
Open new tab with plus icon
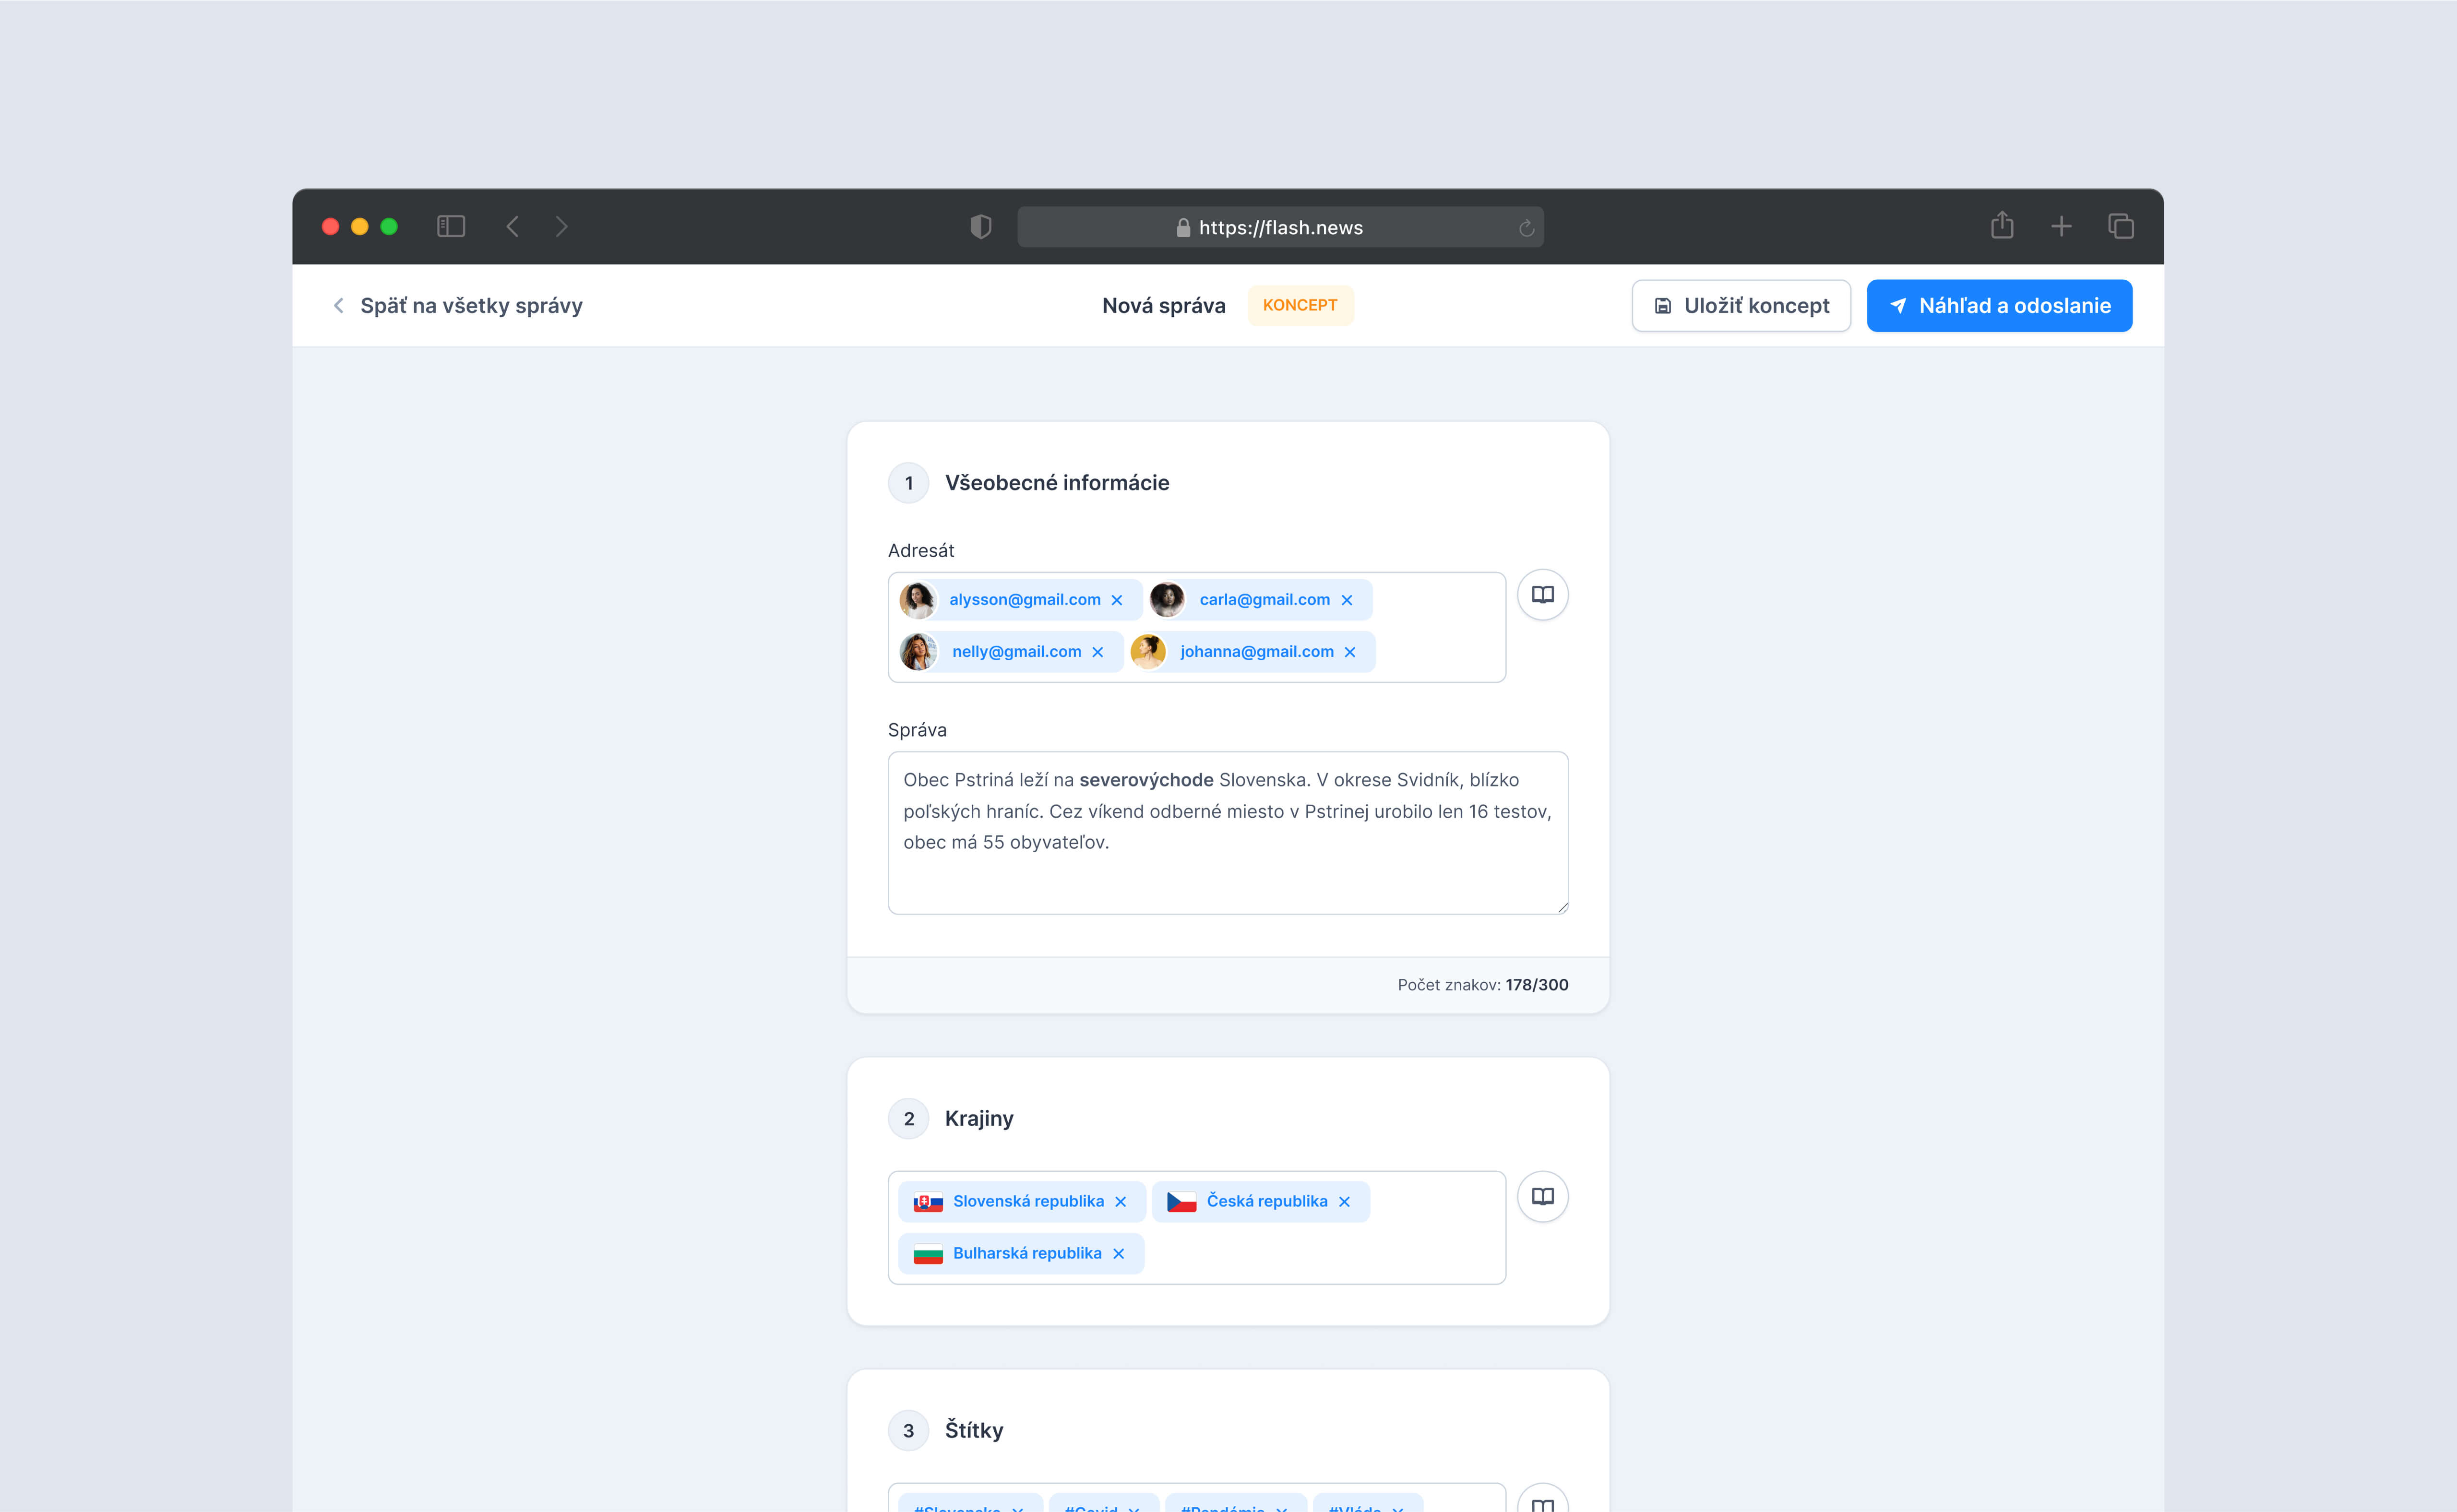click(x=2061, y=227)
